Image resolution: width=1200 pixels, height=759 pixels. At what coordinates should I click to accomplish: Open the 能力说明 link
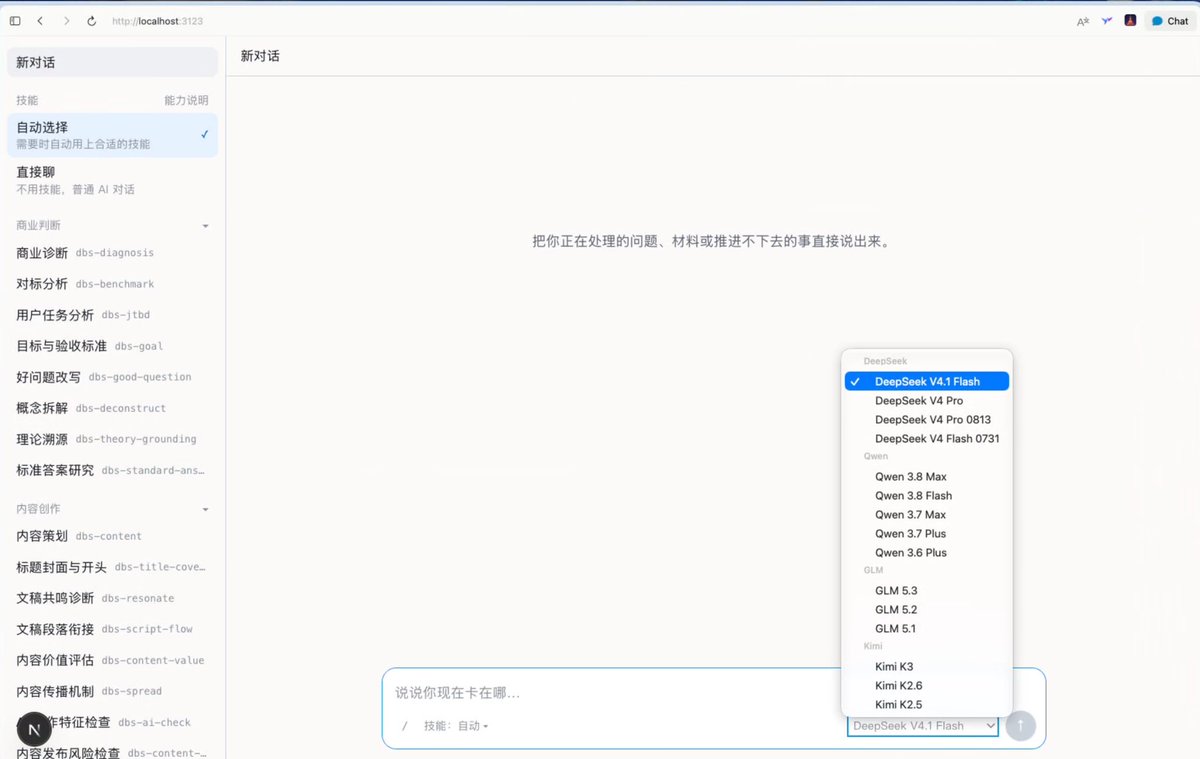[186, 101]
